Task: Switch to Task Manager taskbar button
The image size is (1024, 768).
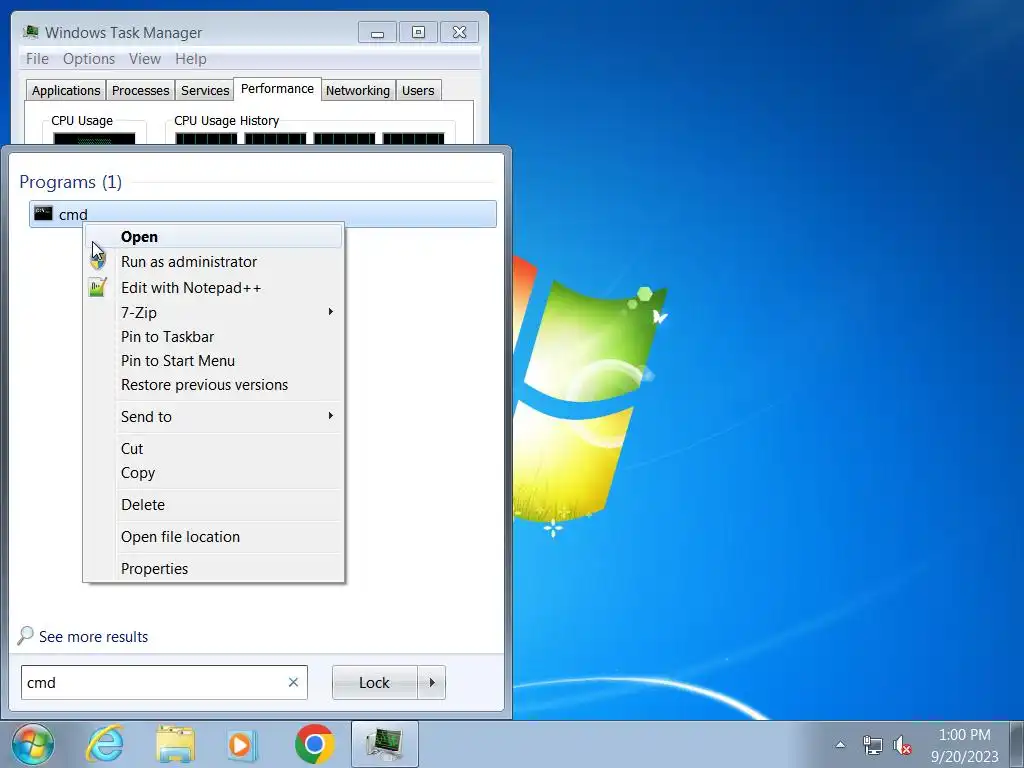Action: 385,744
